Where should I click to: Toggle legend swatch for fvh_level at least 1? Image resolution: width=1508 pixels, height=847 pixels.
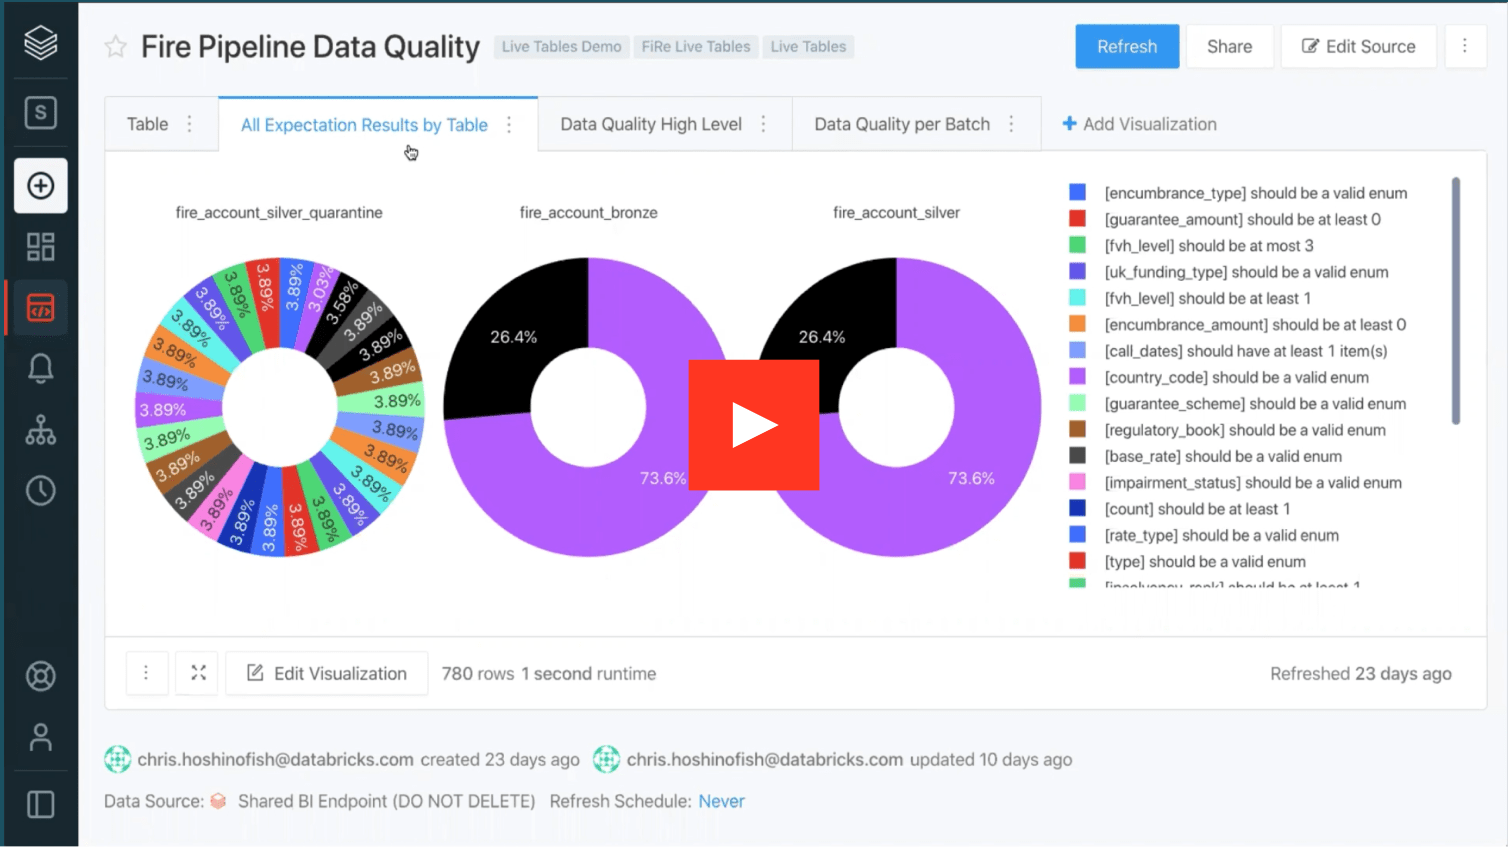point(1077,297)
